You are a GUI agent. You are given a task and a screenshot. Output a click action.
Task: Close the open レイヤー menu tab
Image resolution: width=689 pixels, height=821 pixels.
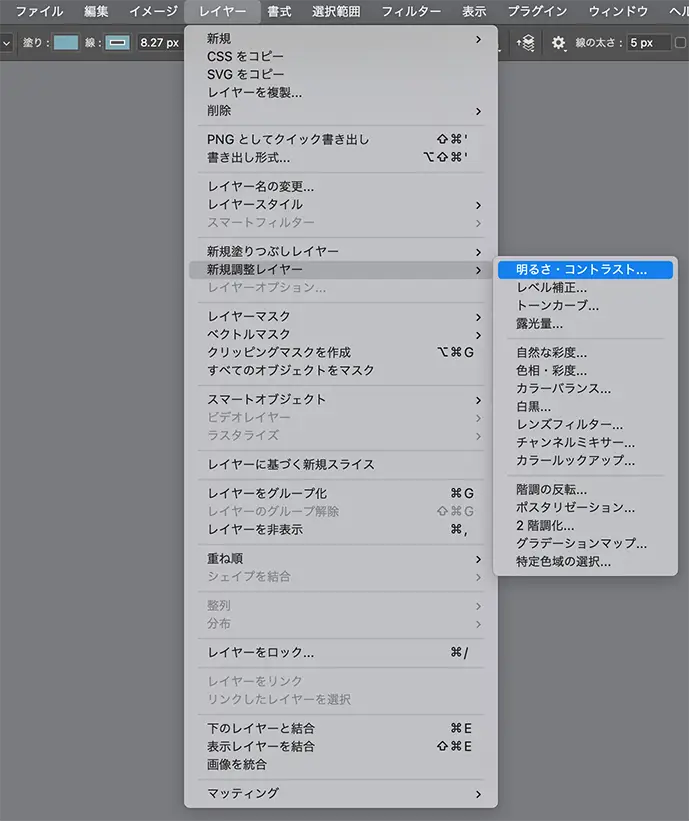(x=223, y=11)
